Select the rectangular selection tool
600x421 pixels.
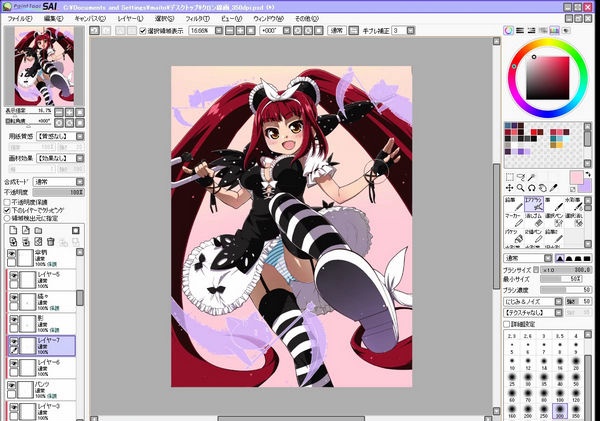(x=511, y=178)
